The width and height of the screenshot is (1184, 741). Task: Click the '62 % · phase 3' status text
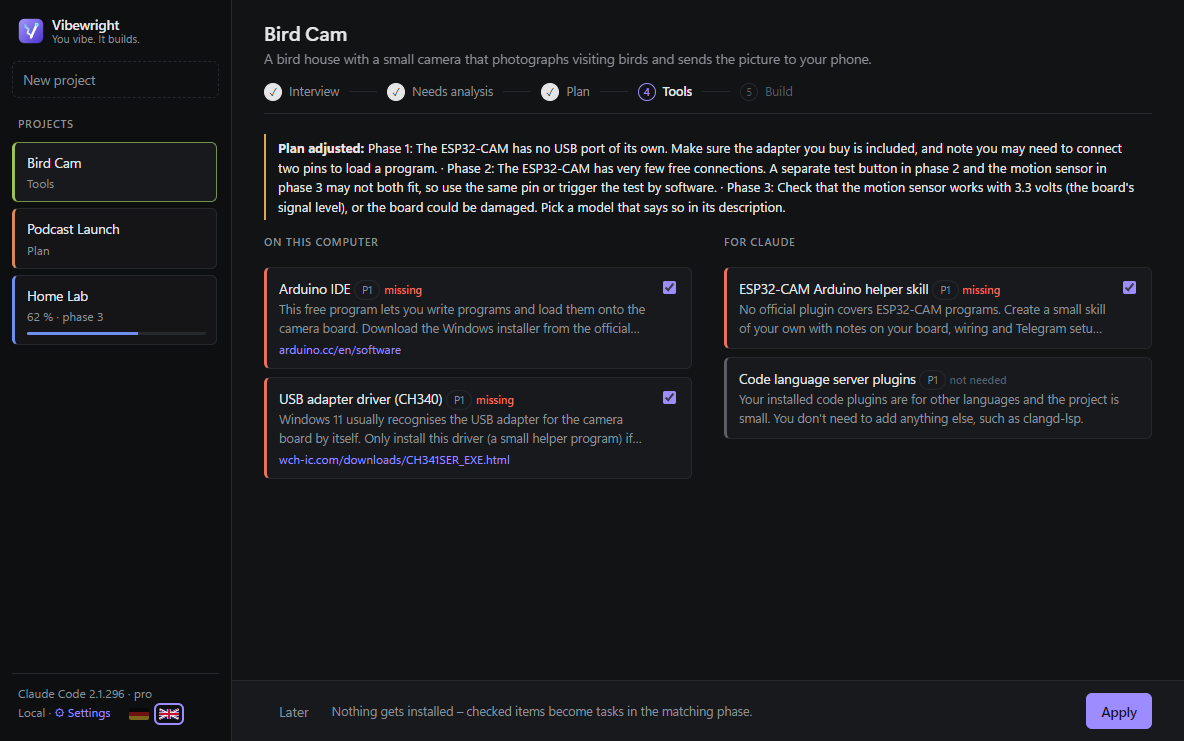pos(66,317)
